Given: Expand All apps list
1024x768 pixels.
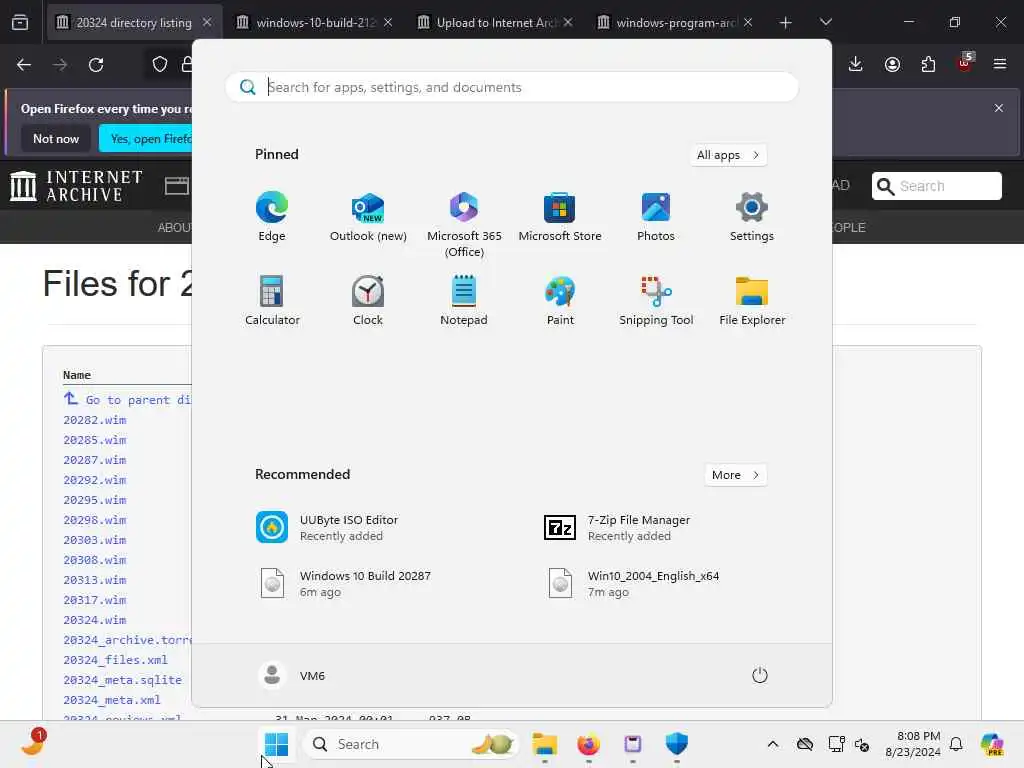Looking at the screenshot, I should [x=728, y=155].
